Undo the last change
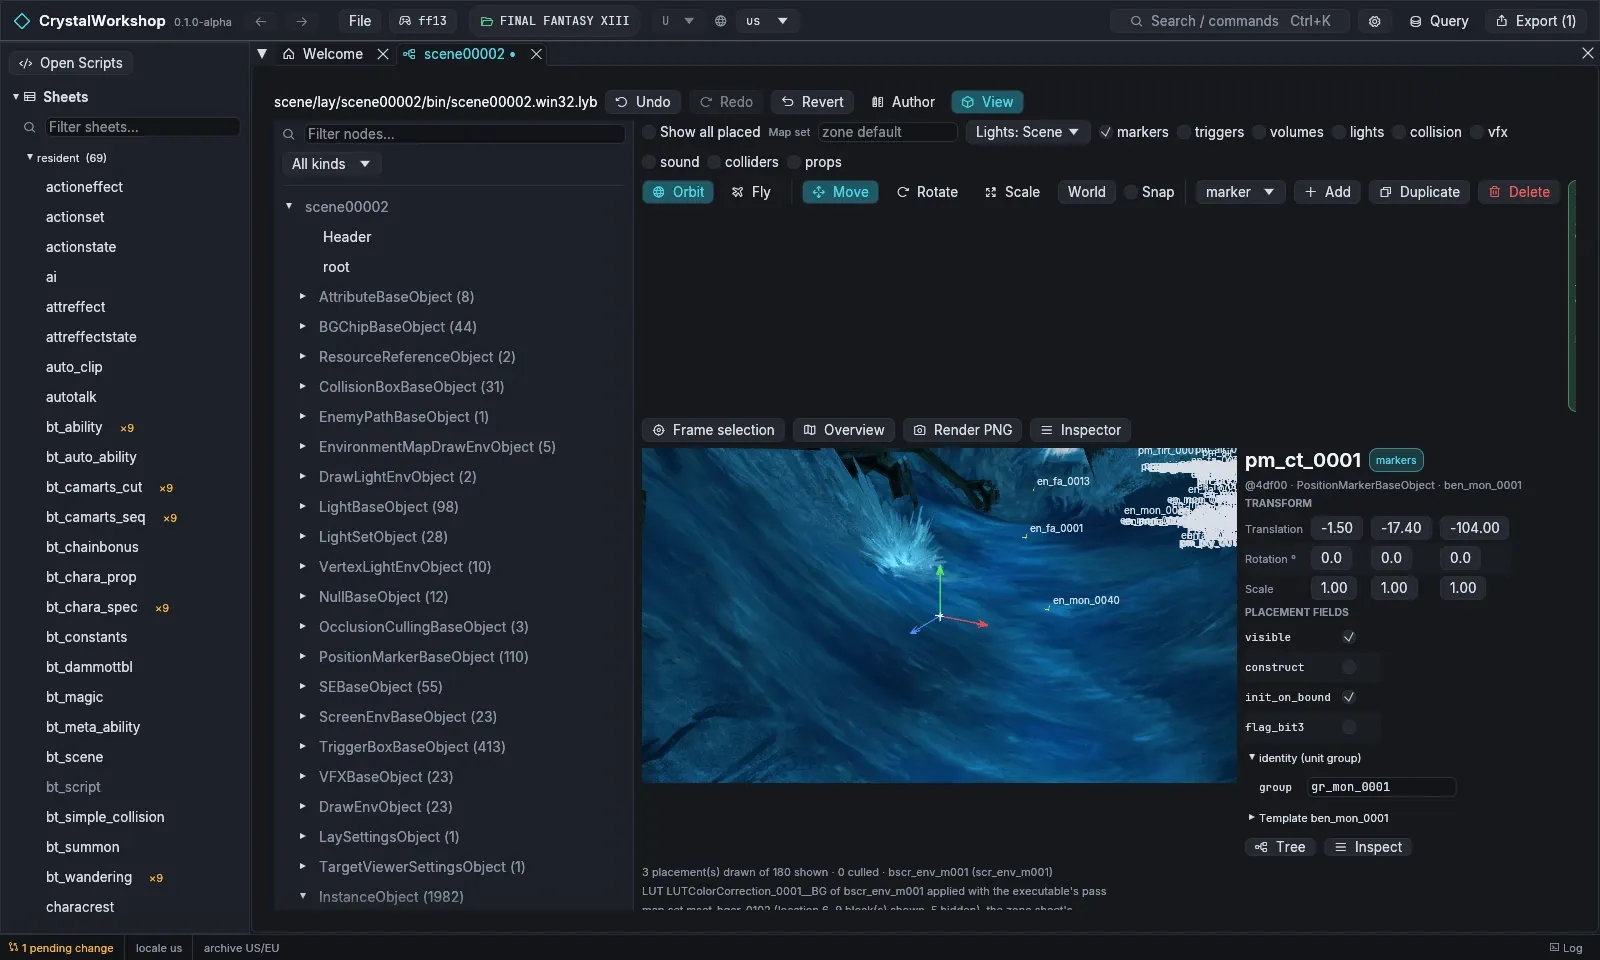1600x960 pixels. coord(643,102)
